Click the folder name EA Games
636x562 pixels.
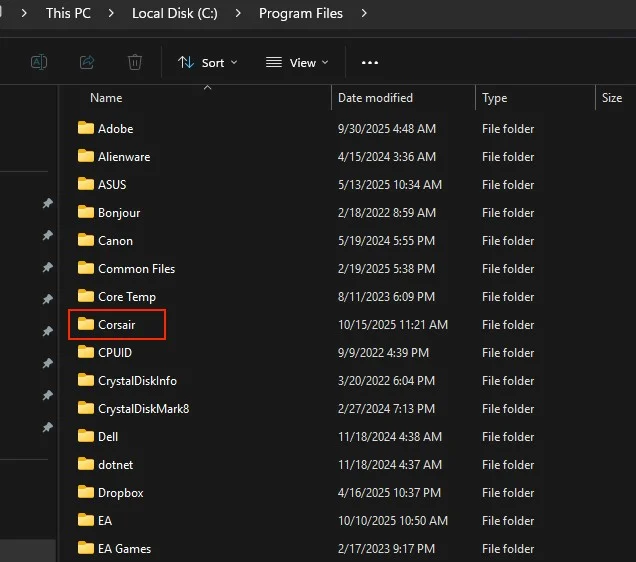coord(125,549)
